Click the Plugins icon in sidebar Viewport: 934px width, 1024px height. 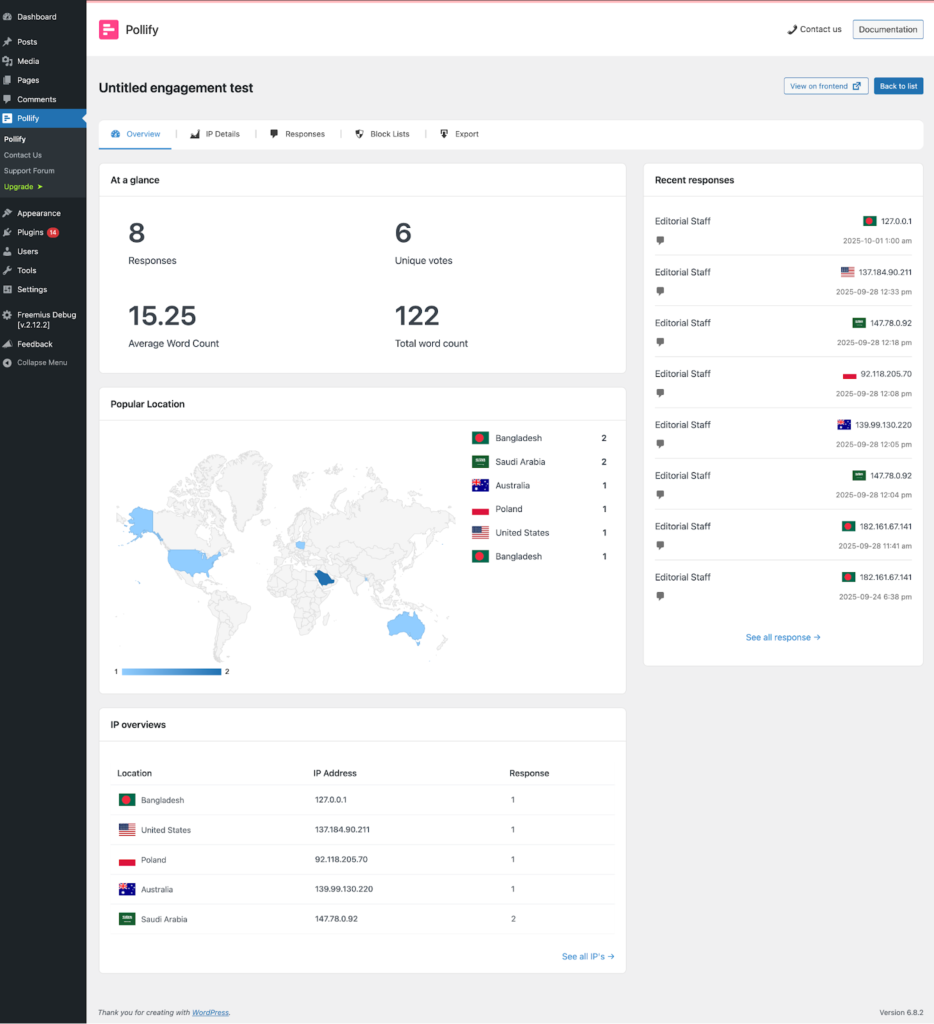click(8, 232)
